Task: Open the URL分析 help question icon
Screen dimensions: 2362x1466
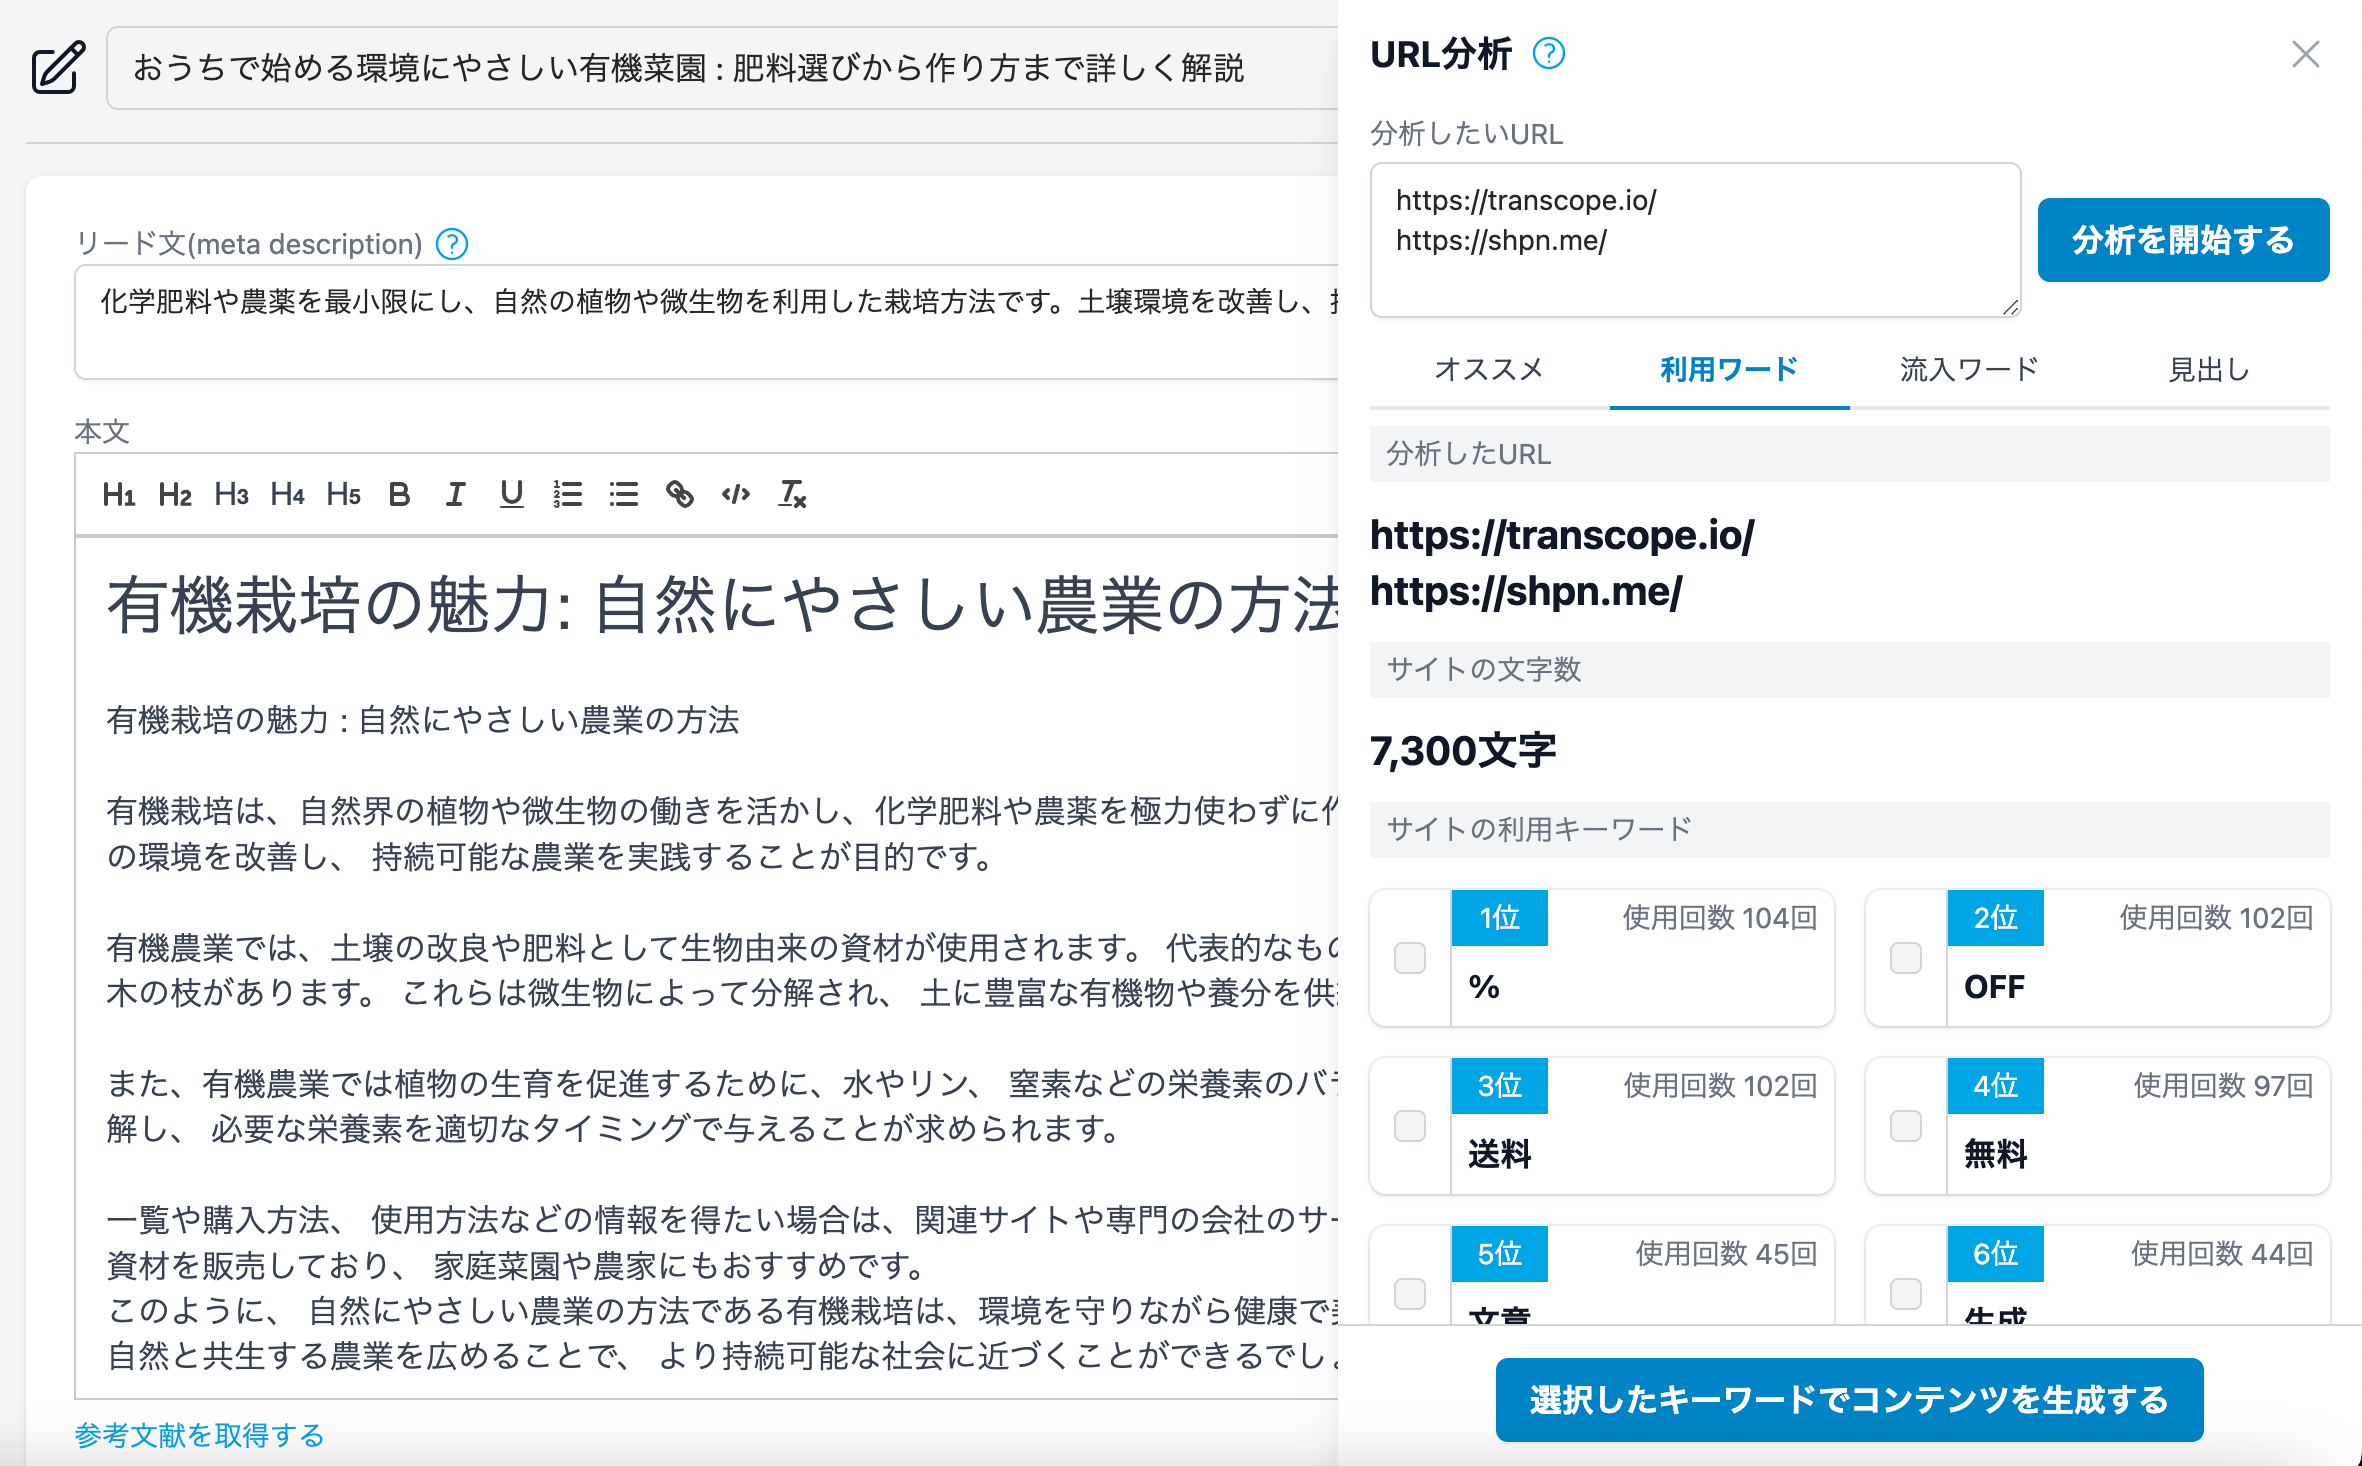Action: pyautogui.click(x=1549, y=53)
